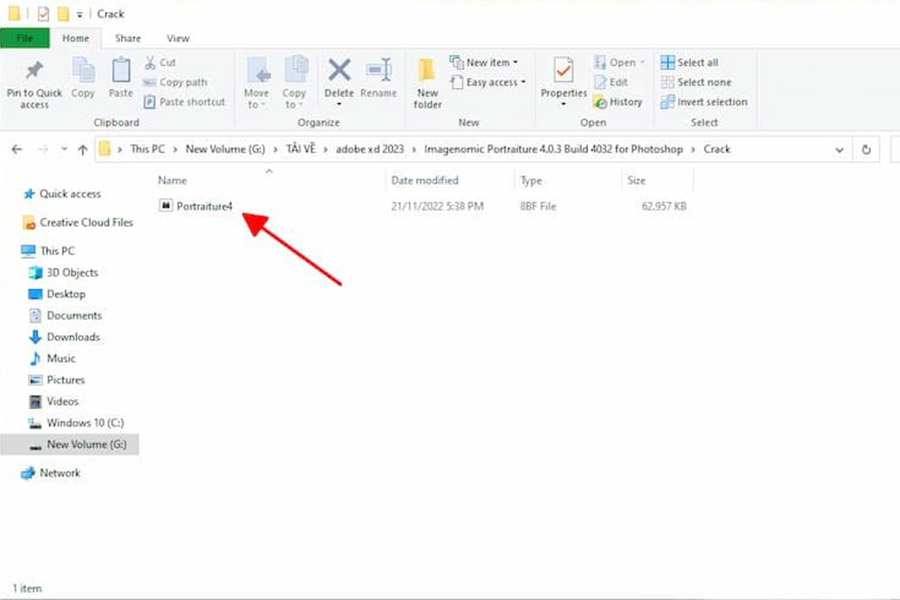Click the 62,957 KB size cell
This screenshot has width=900, height=600.
click(664, 206)
